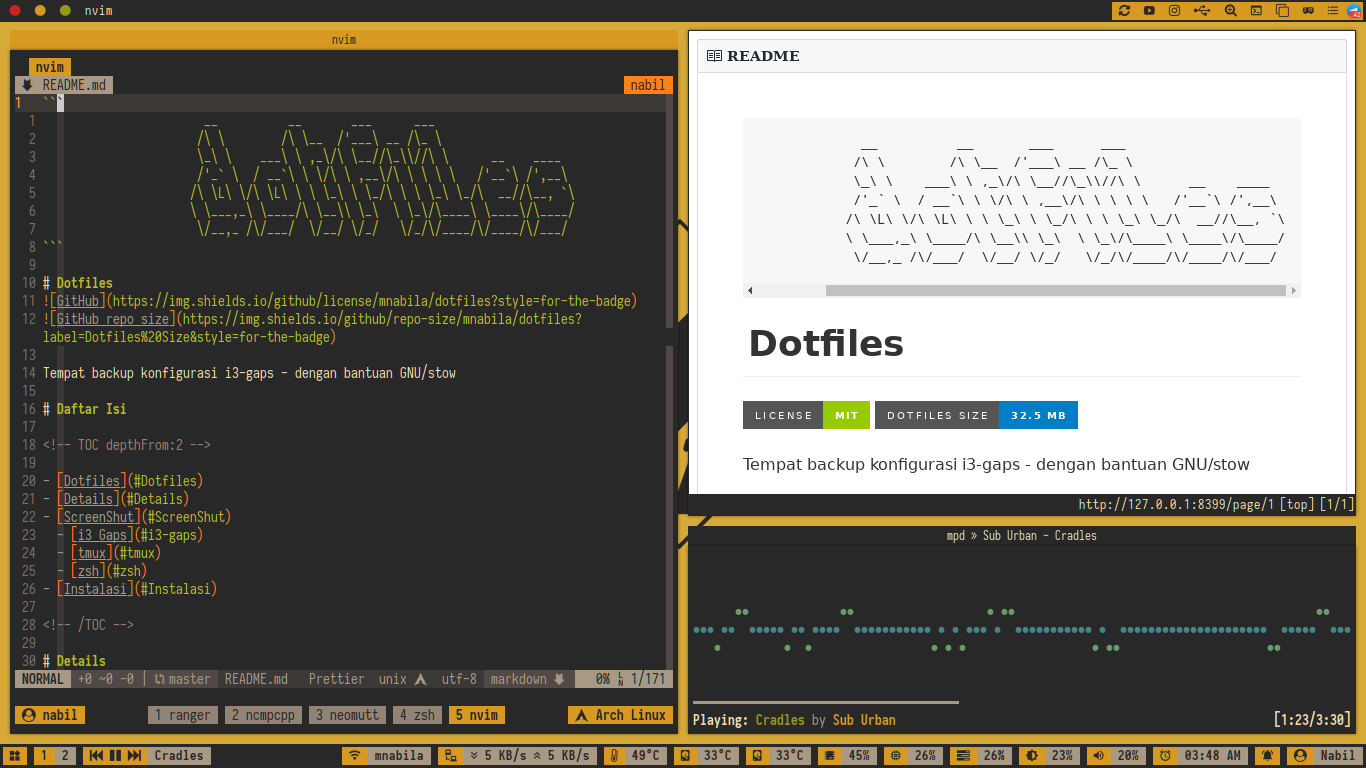Click the [ScreenShut] link on line 22

coord(99,517)
